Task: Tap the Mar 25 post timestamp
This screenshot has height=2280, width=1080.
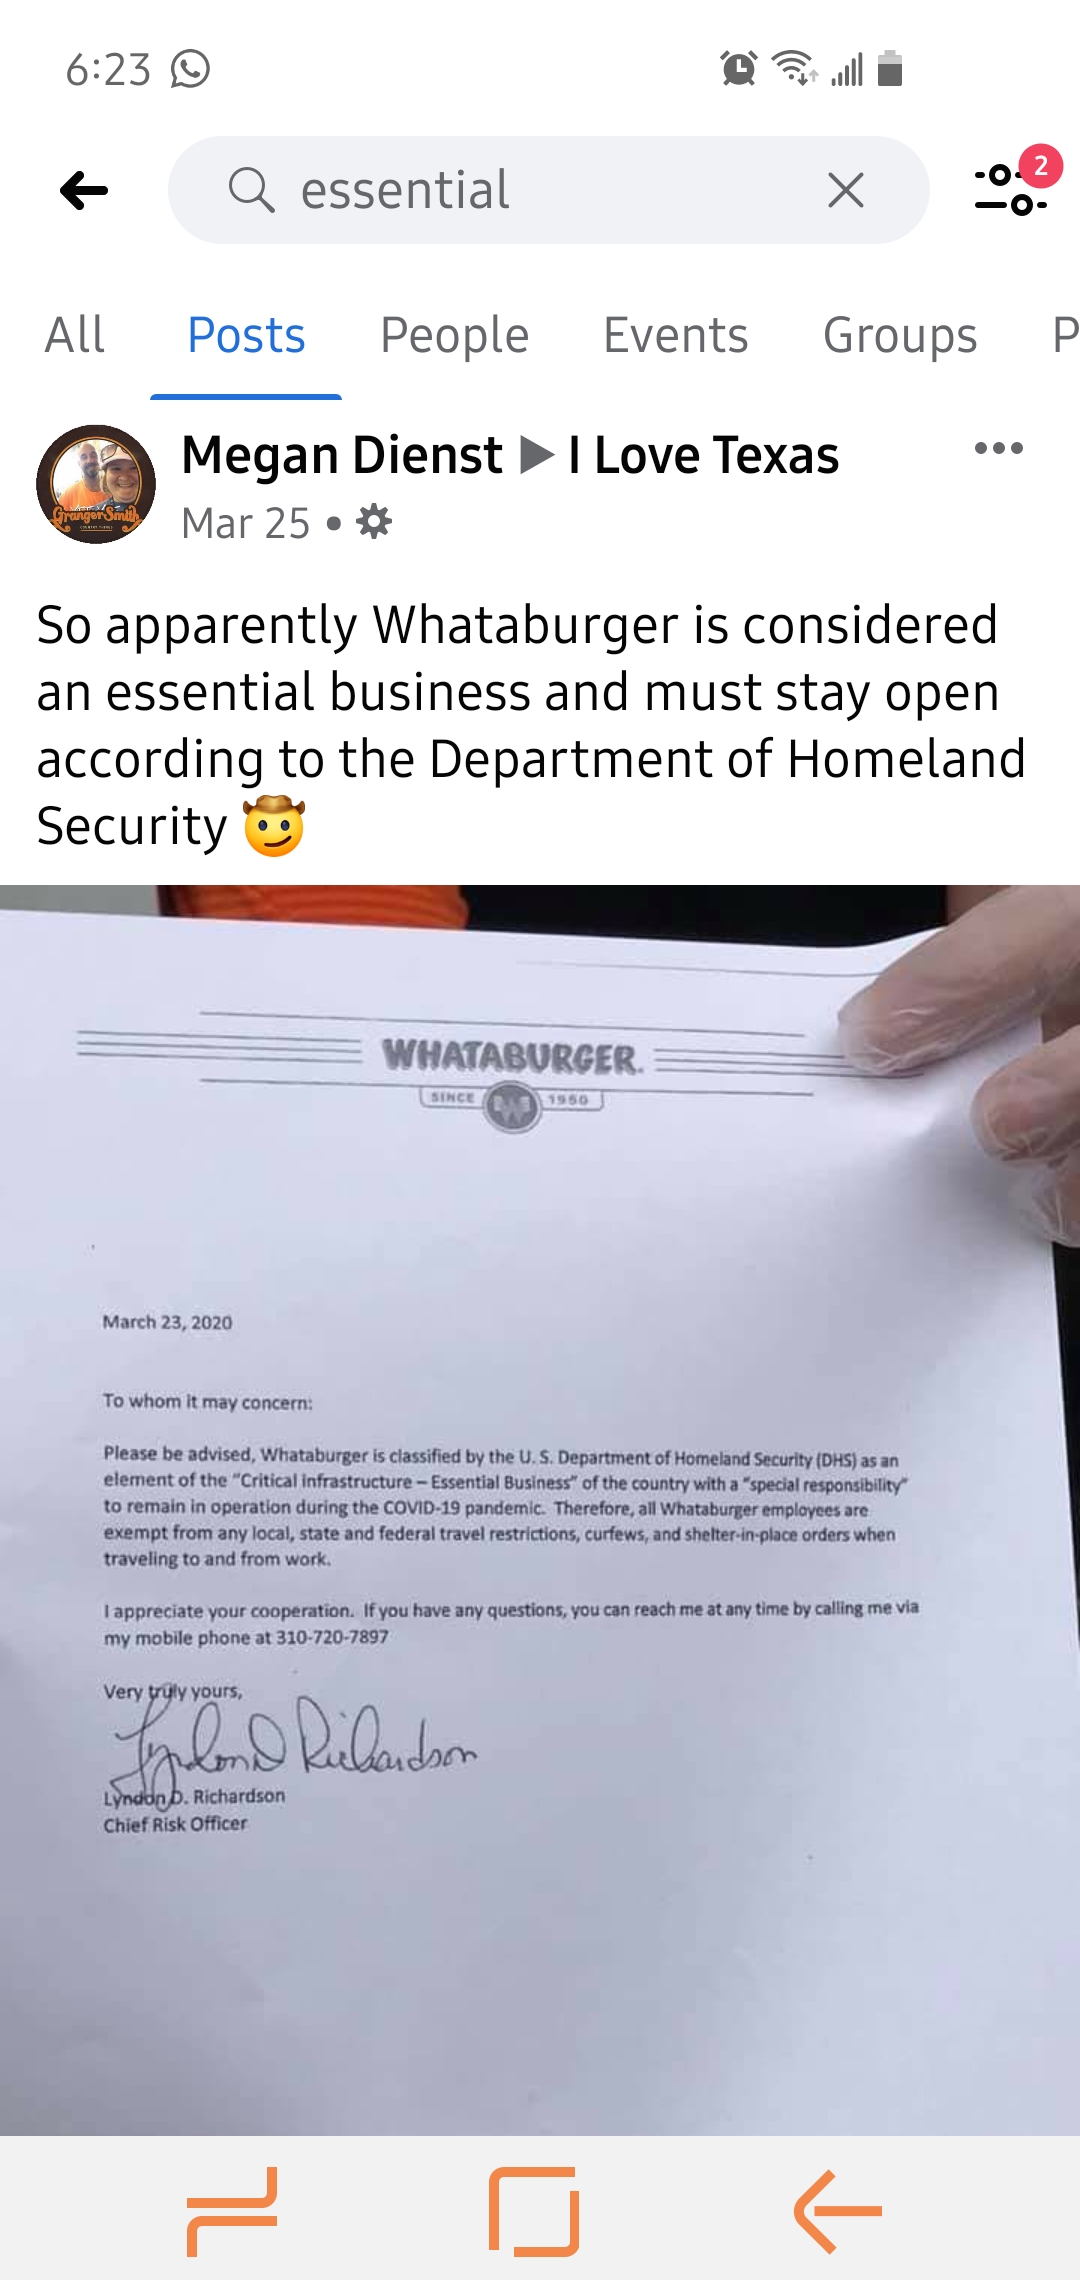Action: (x=246, y=523)
